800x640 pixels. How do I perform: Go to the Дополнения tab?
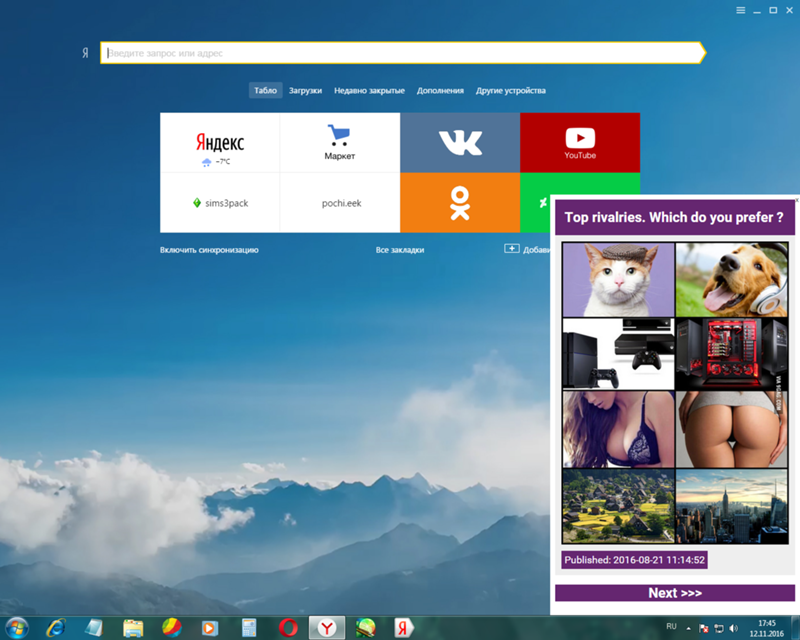point(440,90)
